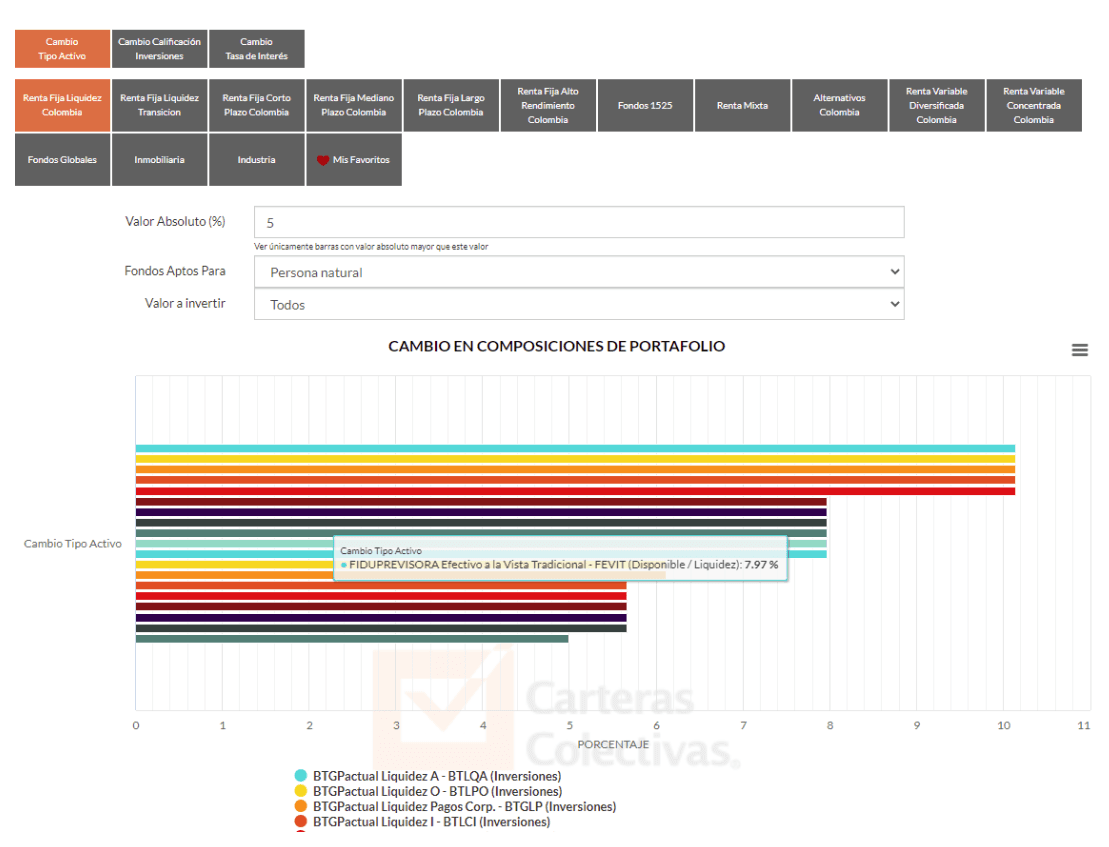This screenshot has width=1109, height=847.
Task: Open the Fondos Globales category
Action: (62, 160)
